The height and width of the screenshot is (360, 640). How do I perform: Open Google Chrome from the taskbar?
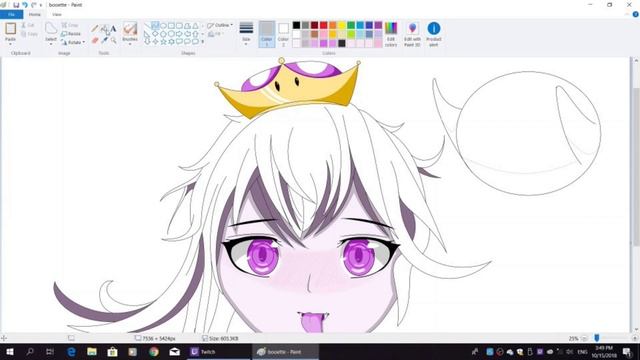click(154, 351)
